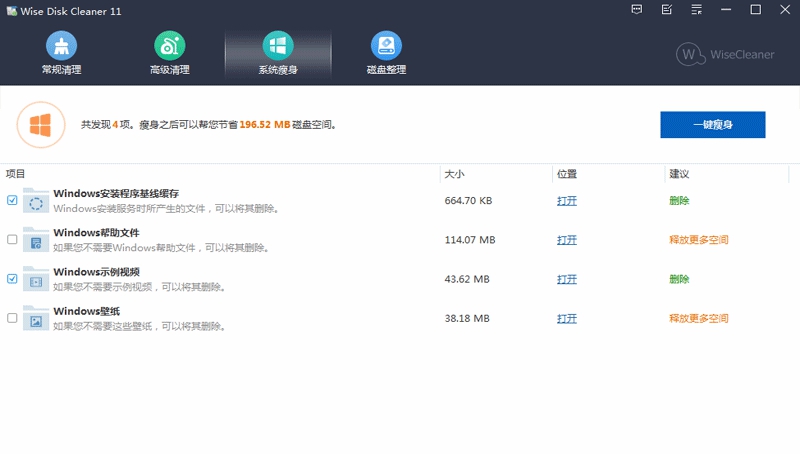Screen dimensions: 800x454
Task: Open location of Windows示例视频 via 打开
Action: 567,280
